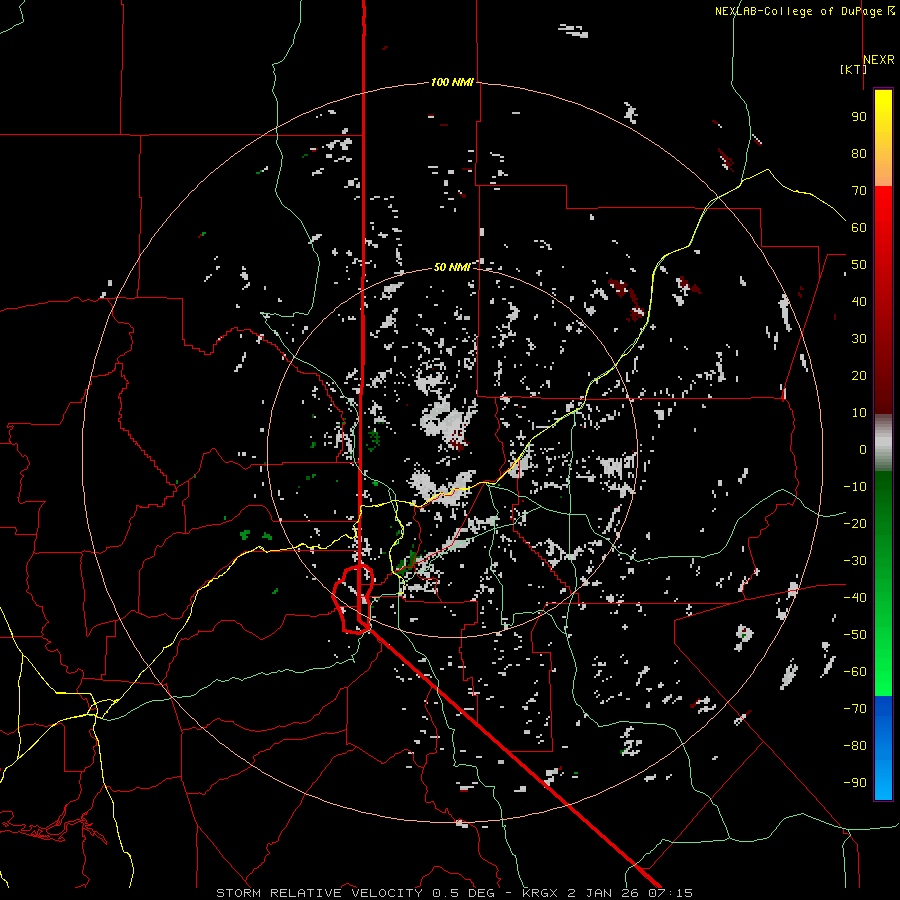900x900 pixels.
Task: Click the red warning polygon outline near the radar center
Action: (353, 599)
